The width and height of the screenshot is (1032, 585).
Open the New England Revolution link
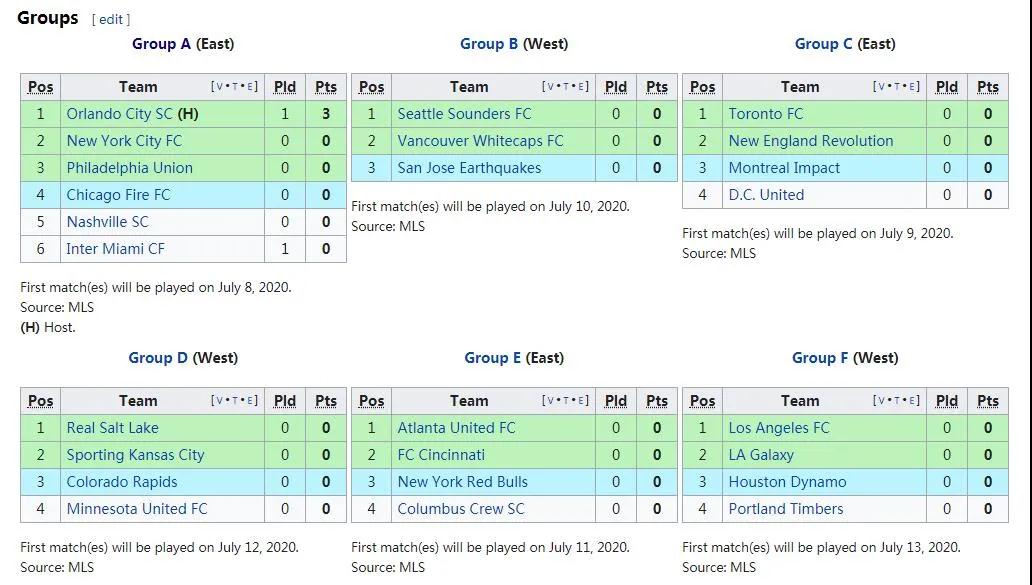point(811,141)
